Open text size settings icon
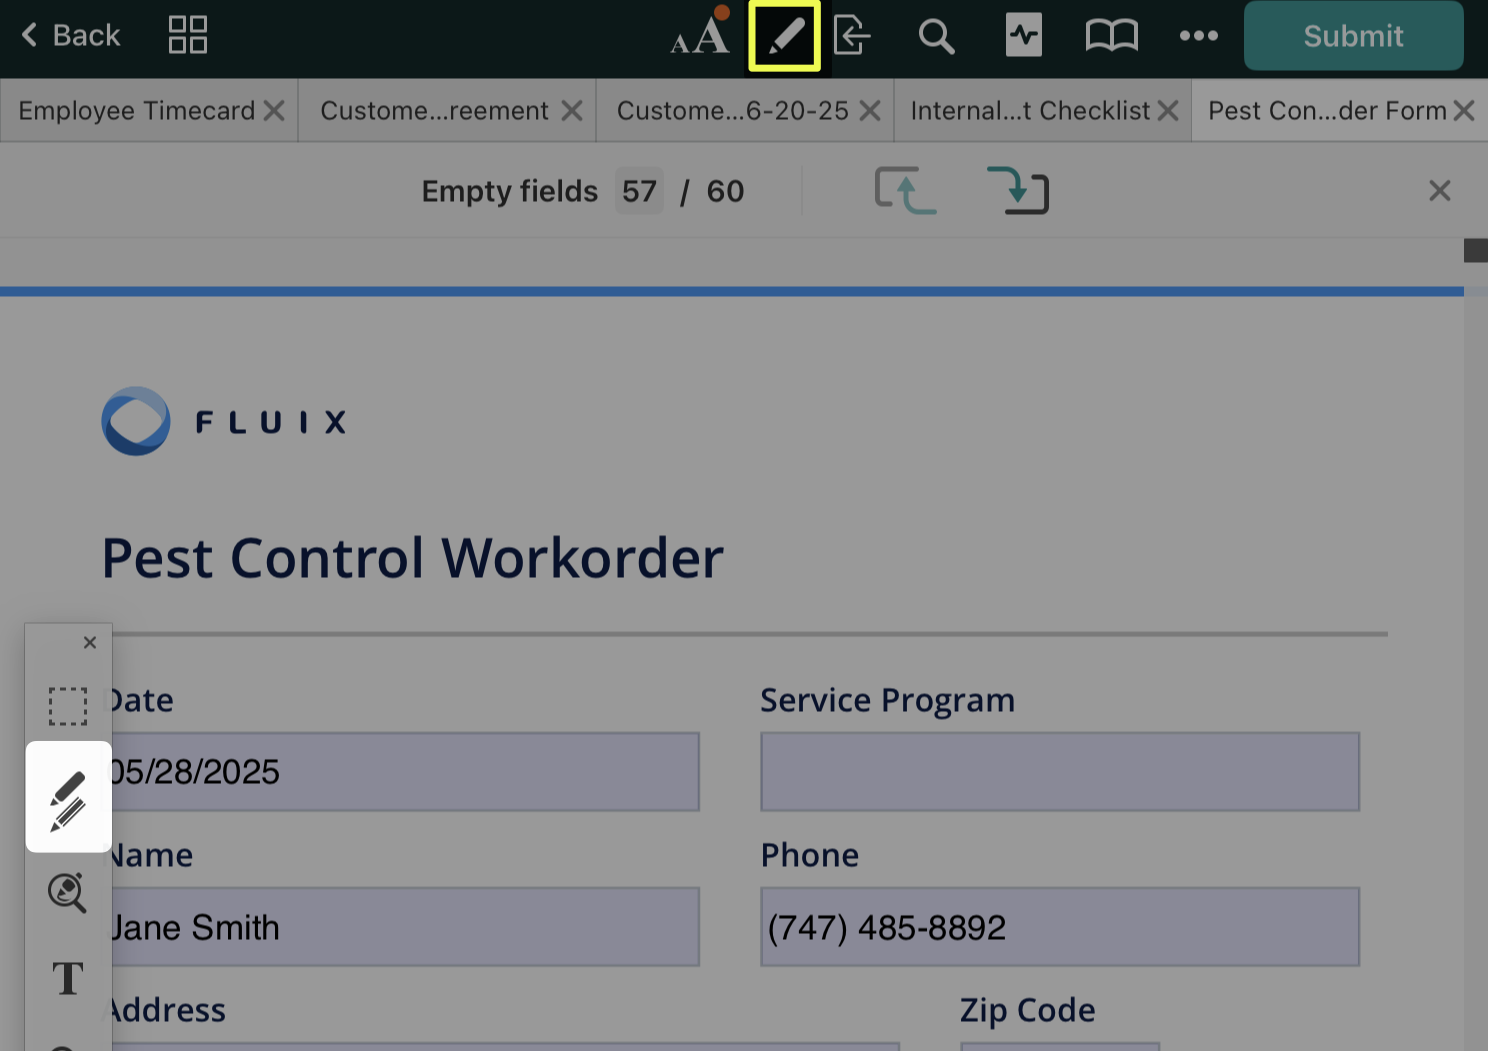Screen dimensions: 1488x1051 [700, 35]
